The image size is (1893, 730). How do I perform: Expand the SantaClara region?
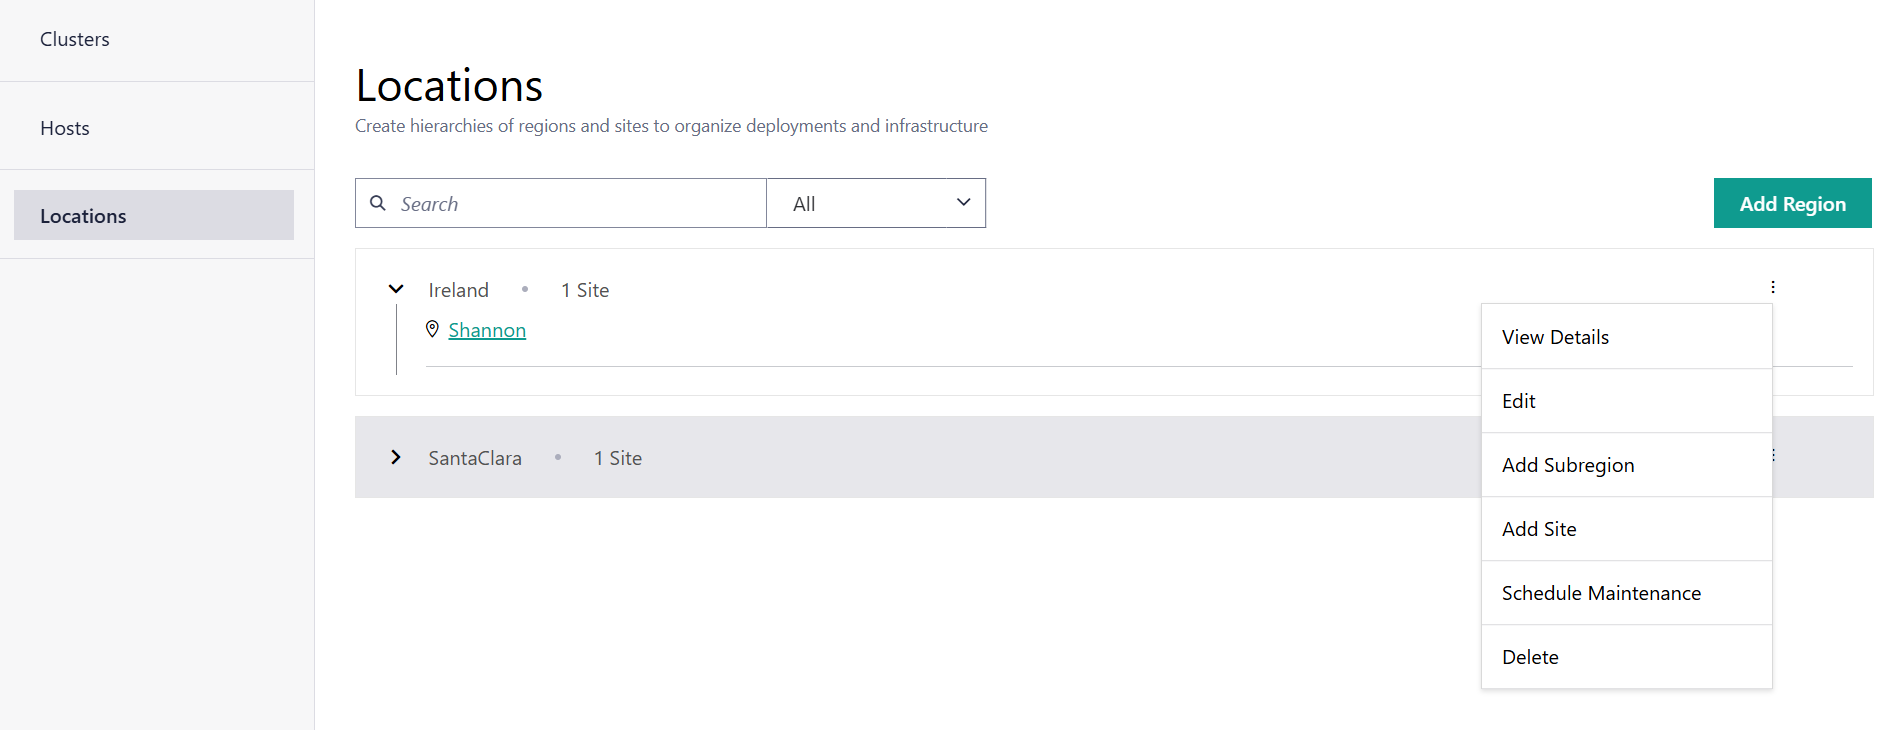tap(396, 457)
